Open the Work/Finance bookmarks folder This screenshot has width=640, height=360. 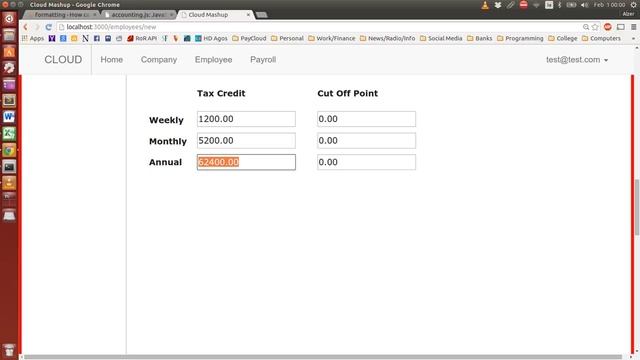pos(332,38)
